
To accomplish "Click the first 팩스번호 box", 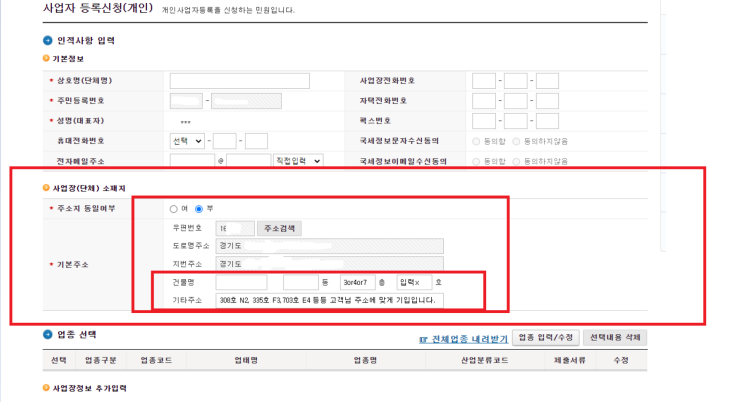I will tap(484, 121).
